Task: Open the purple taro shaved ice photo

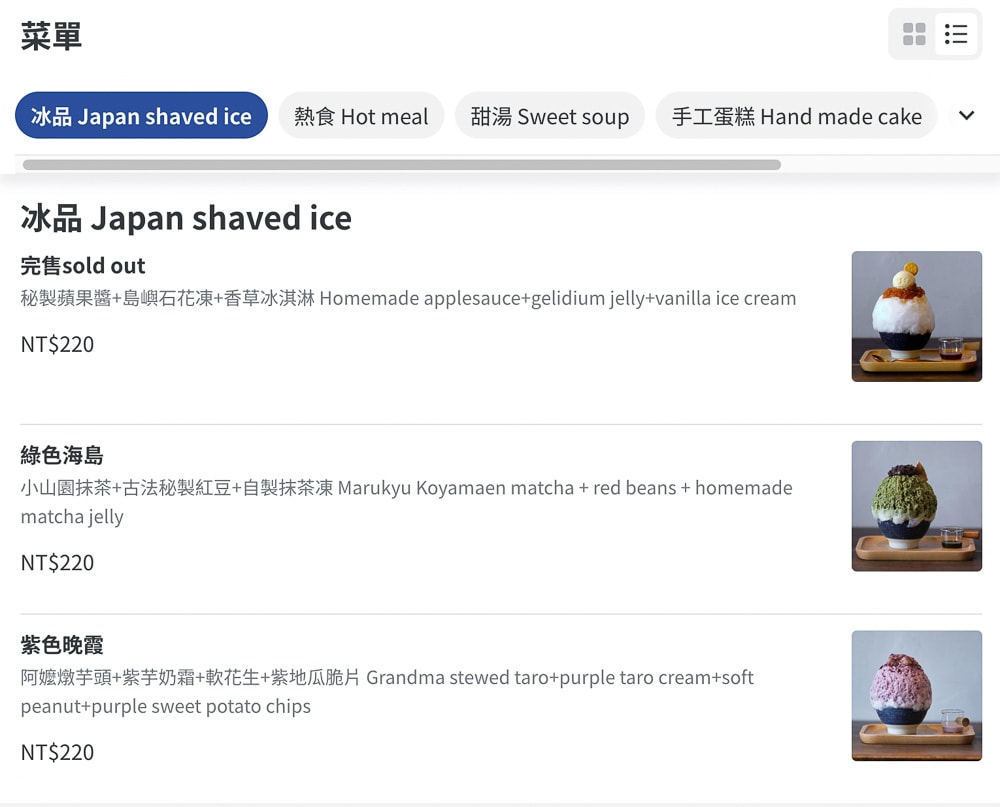Action: tap(916, 696)
